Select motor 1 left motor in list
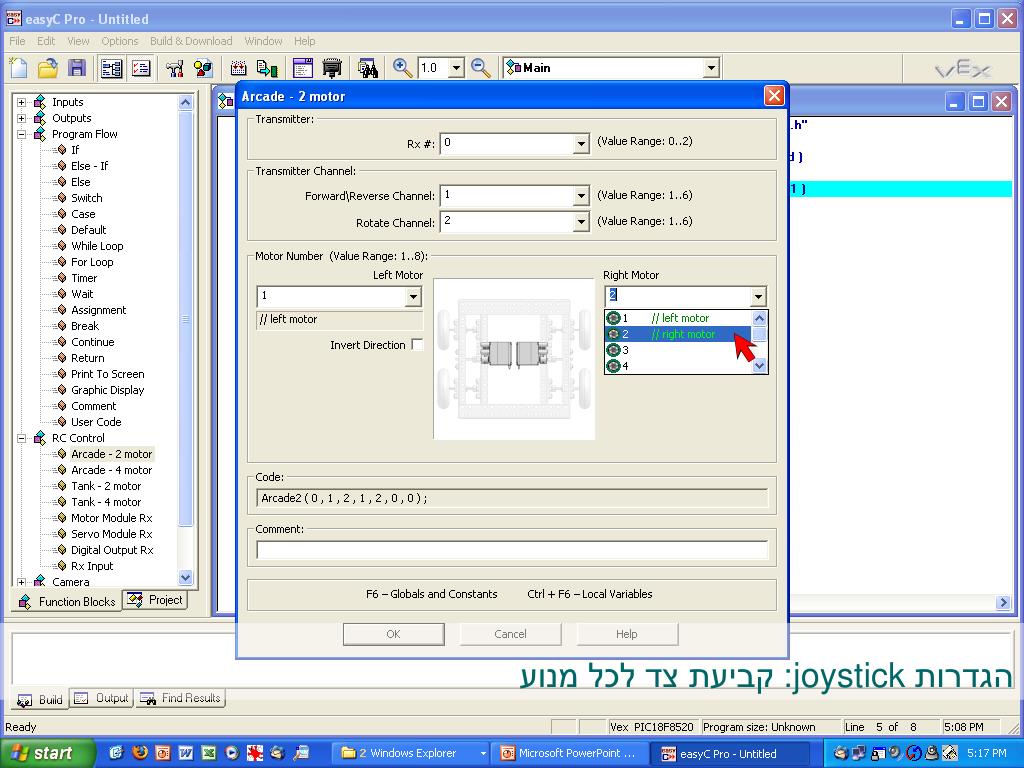This screenshot has height=768, width=1024. coord(678,318)
